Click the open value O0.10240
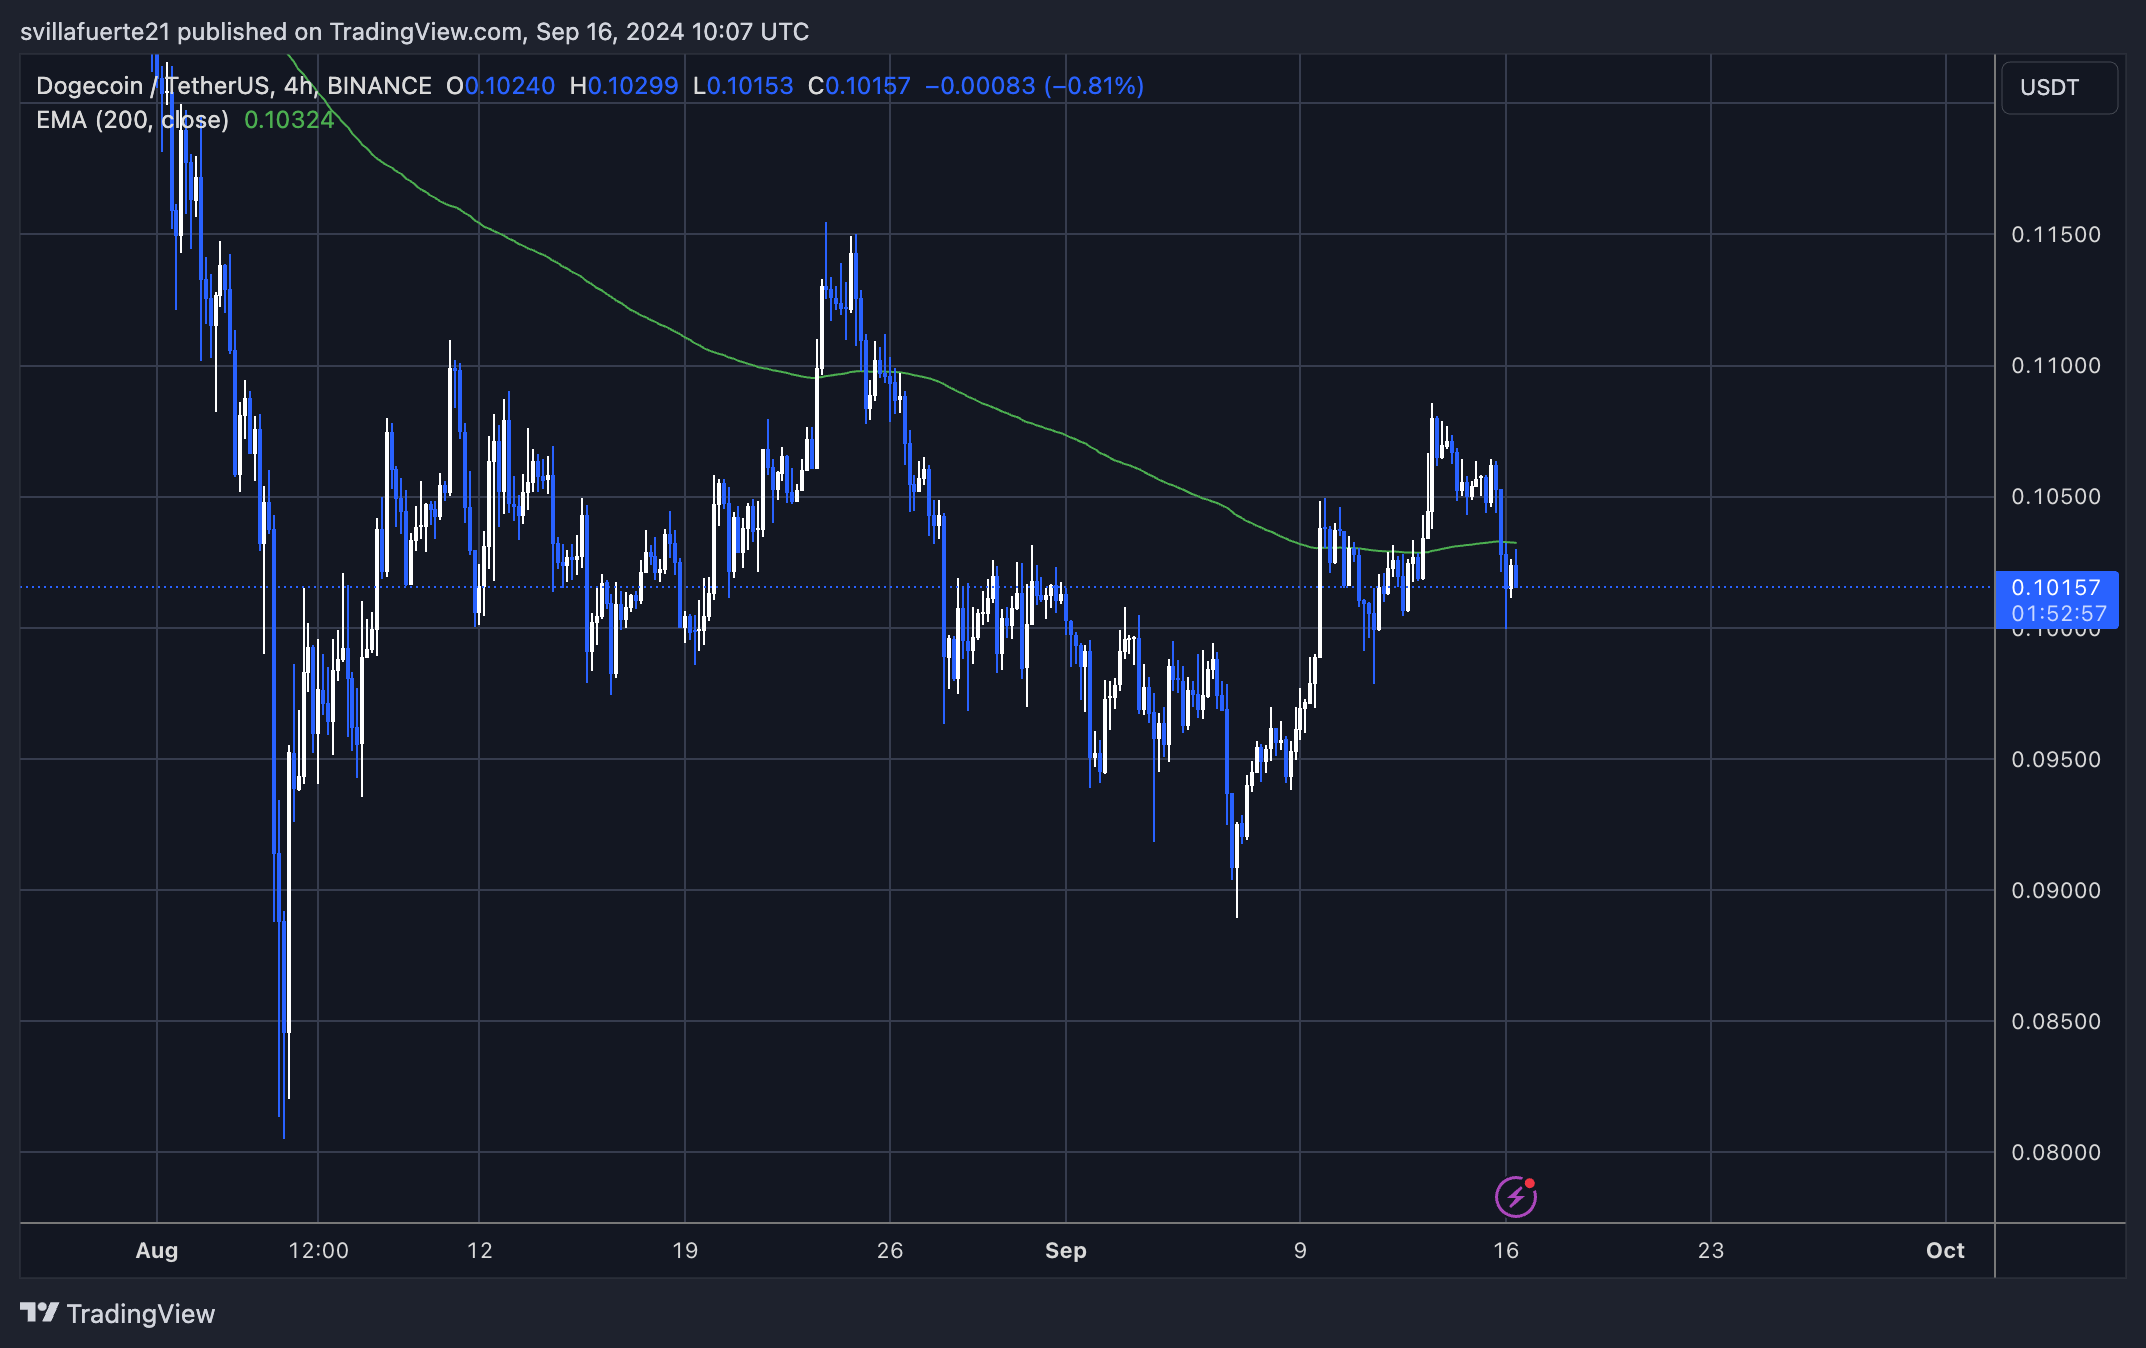Image resolution: width=2146 pixels, height=1348 pixels. [x=500, y=86]
